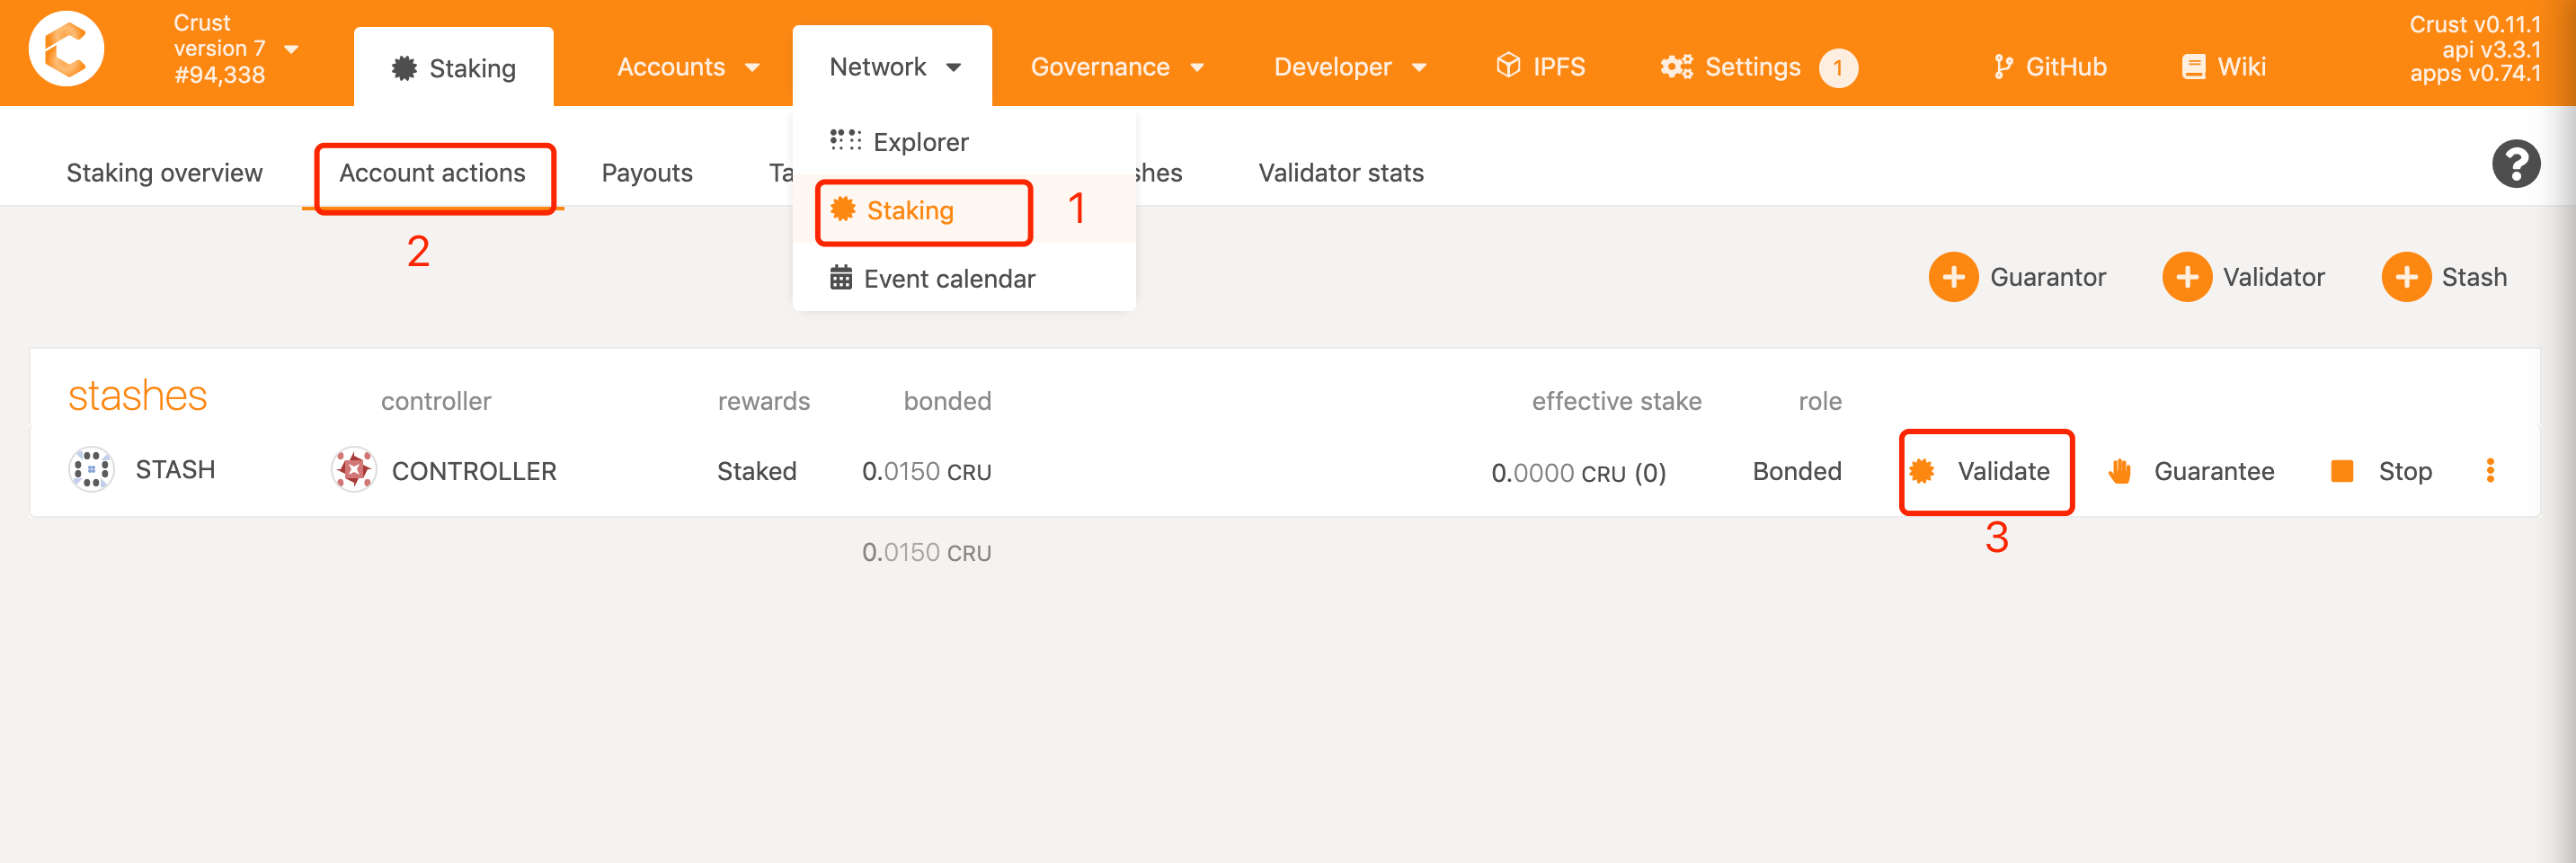Click the Event calendar icon in menu
Viewport: 2576px width, 863px height.
[841, 277]
